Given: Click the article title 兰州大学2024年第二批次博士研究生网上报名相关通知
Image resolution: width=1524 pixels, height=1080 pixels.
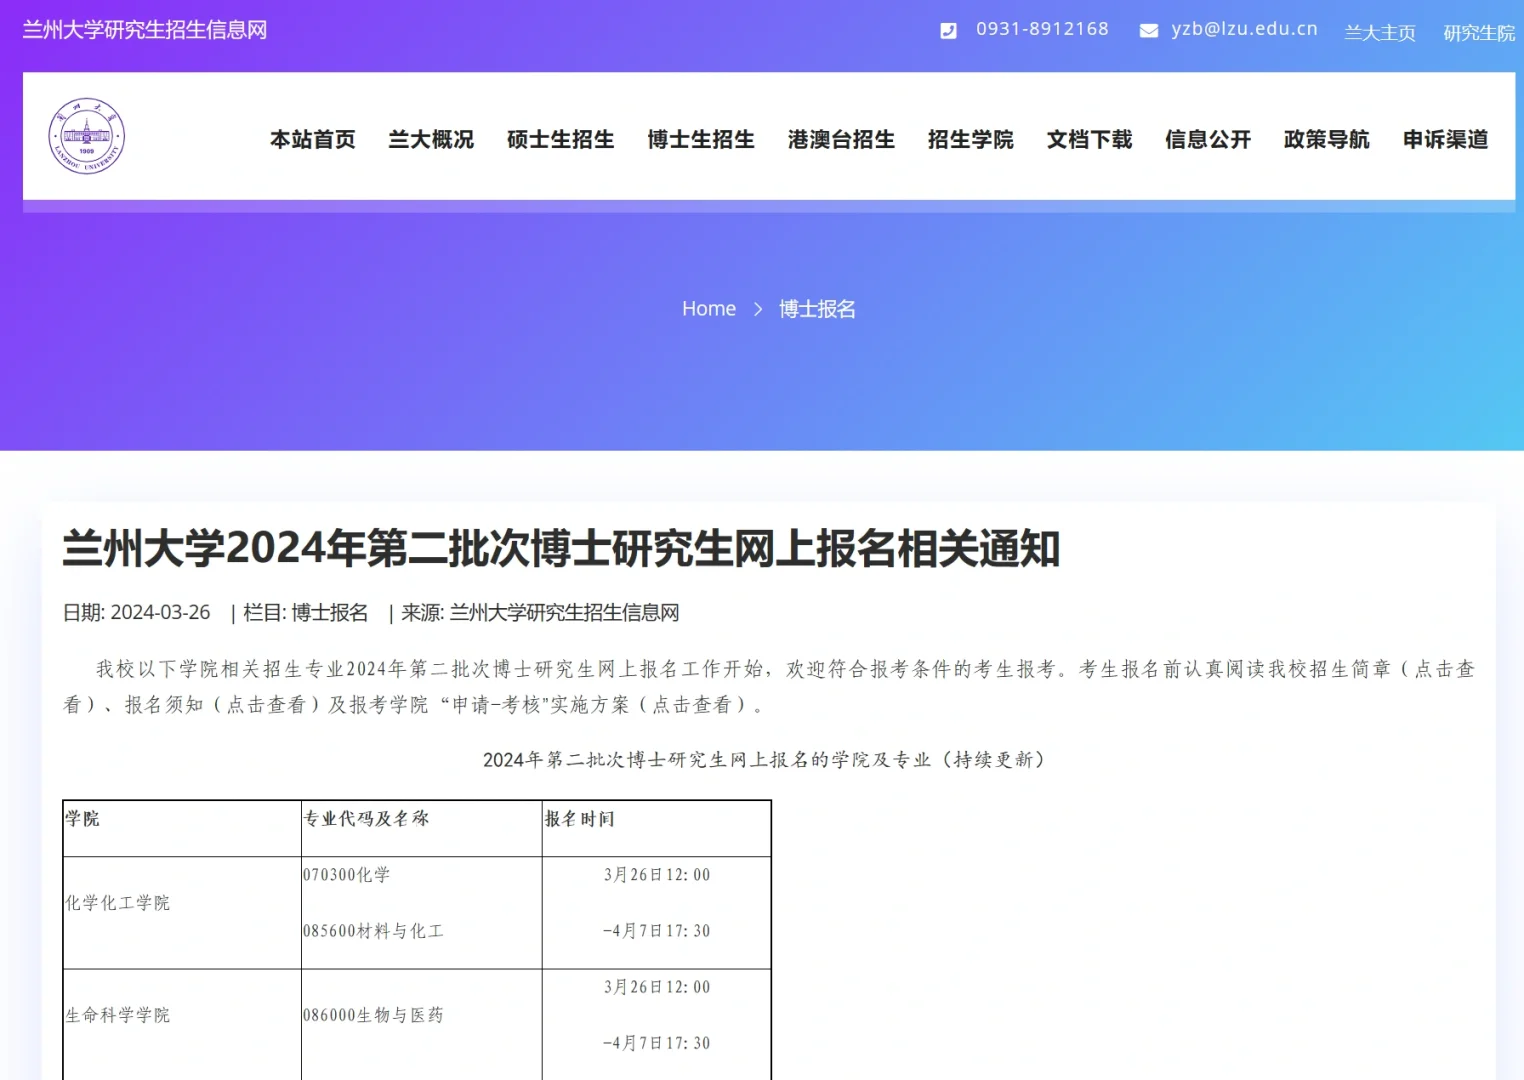Looking at the screenshot, I should point(561,548).
